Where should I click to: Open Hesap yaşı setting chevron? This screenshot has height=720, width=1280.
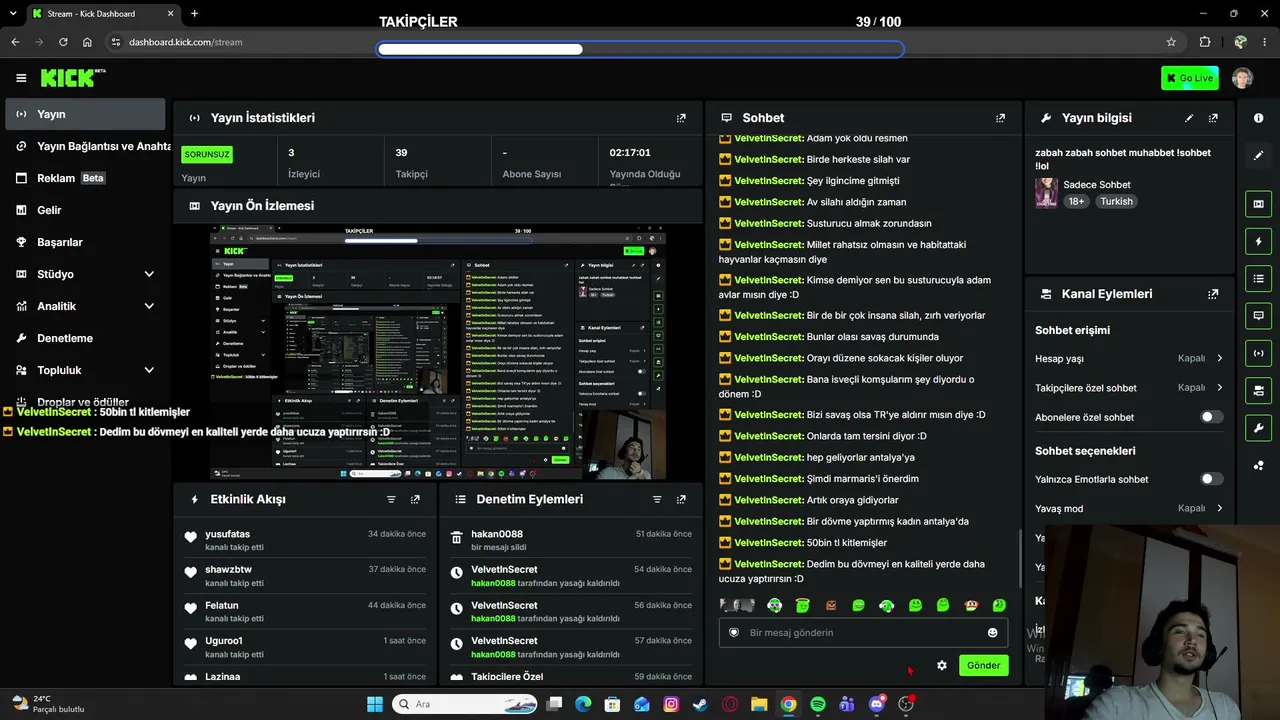click(x=1220, y=358)
